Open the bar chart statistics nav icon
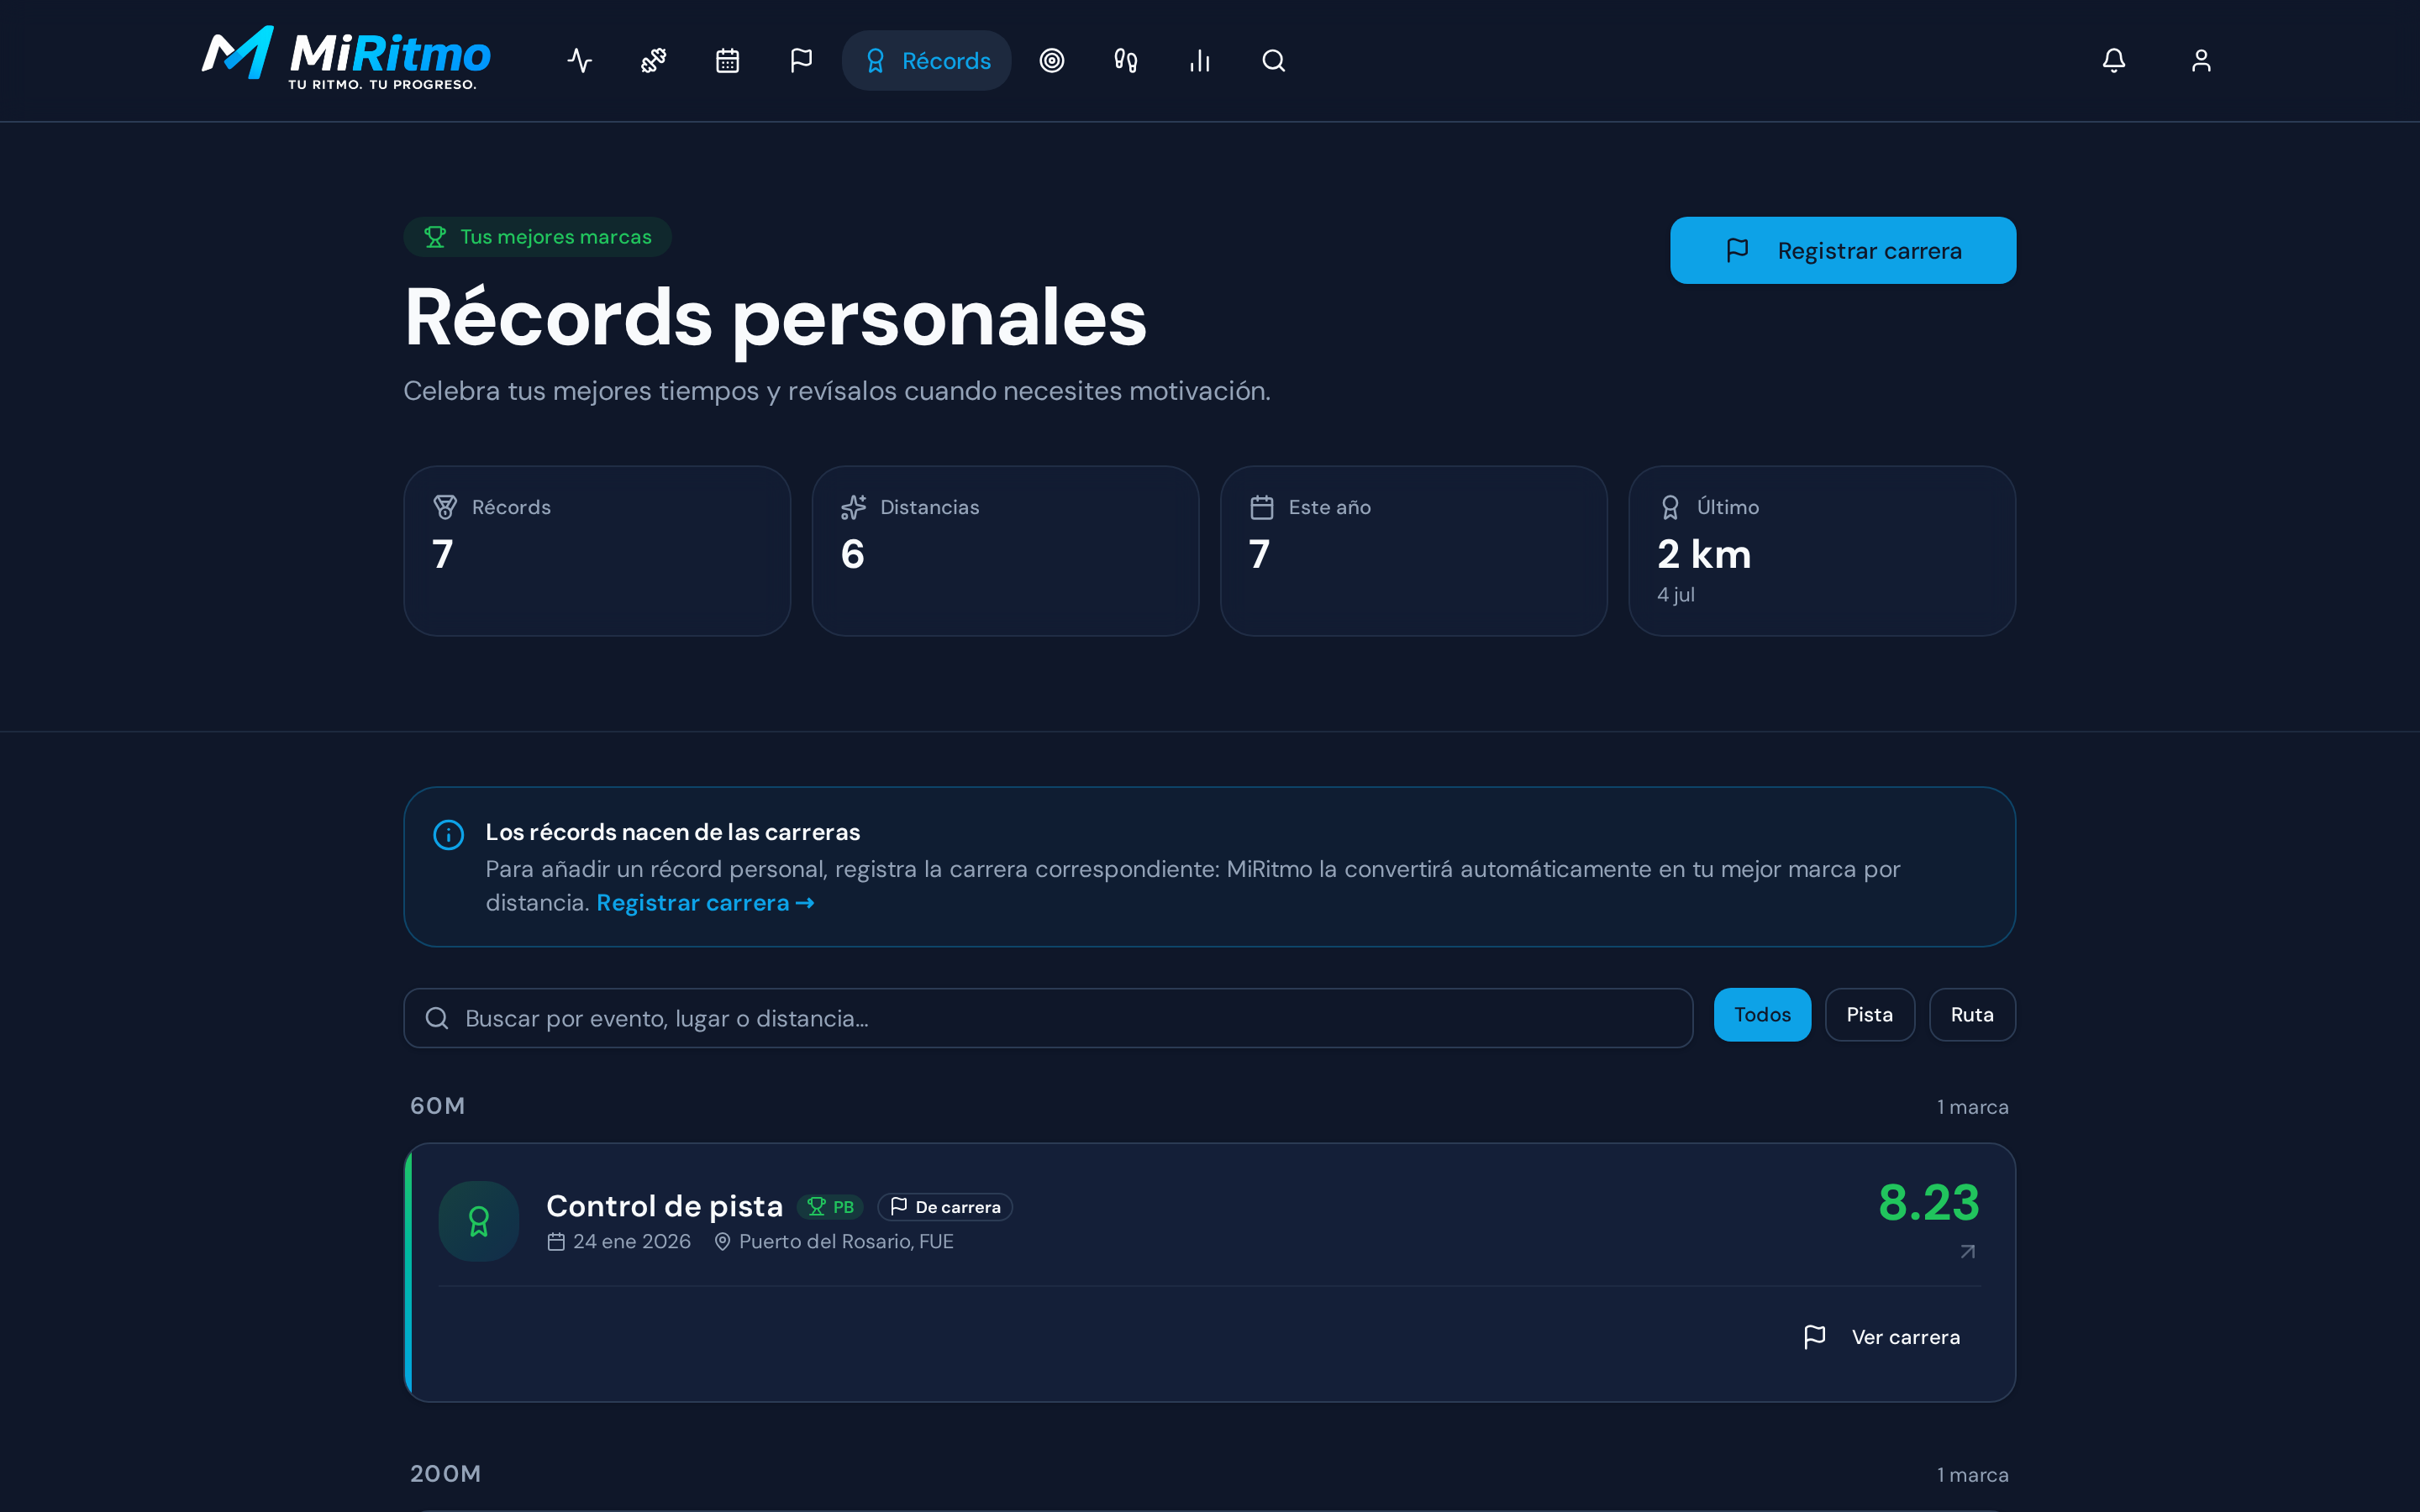This screenshot has width=2420, height=1512. (1200, 61)
